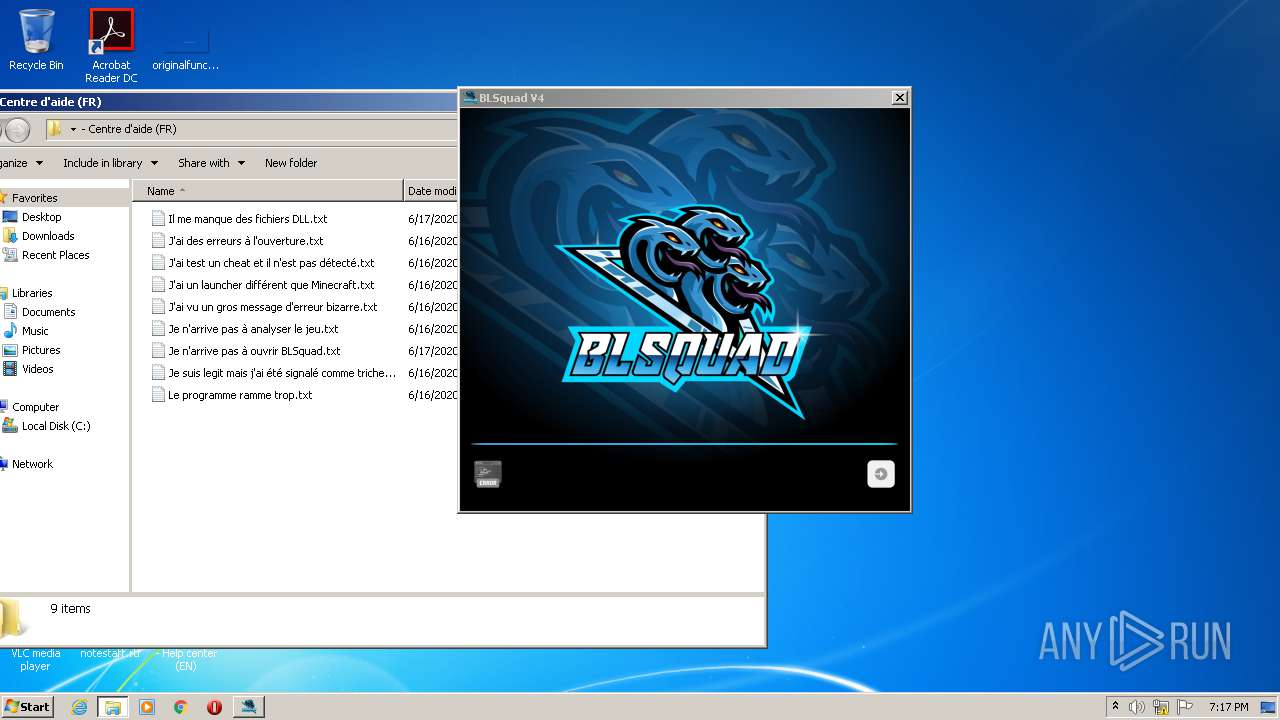The width and height of the screenshot is (1280, 720).
Task: Open the Organize menu dropdown
Action: [x=22, y=163]
